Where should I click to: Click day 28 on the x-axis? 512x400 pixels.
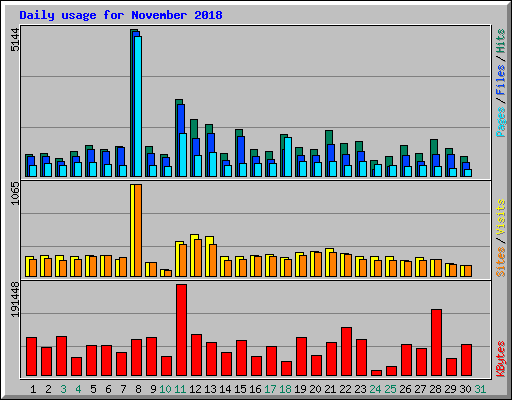click(435, 389)
